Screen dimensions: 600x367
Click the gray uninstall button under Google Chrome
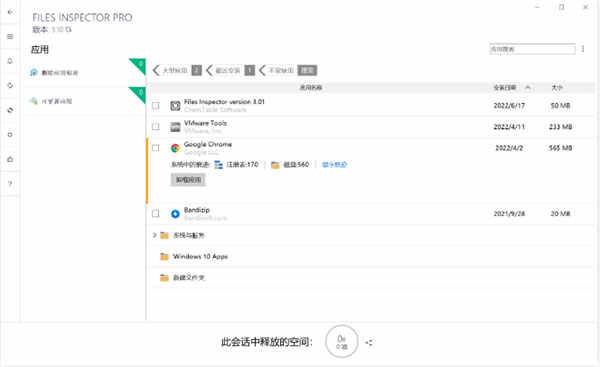188,179
